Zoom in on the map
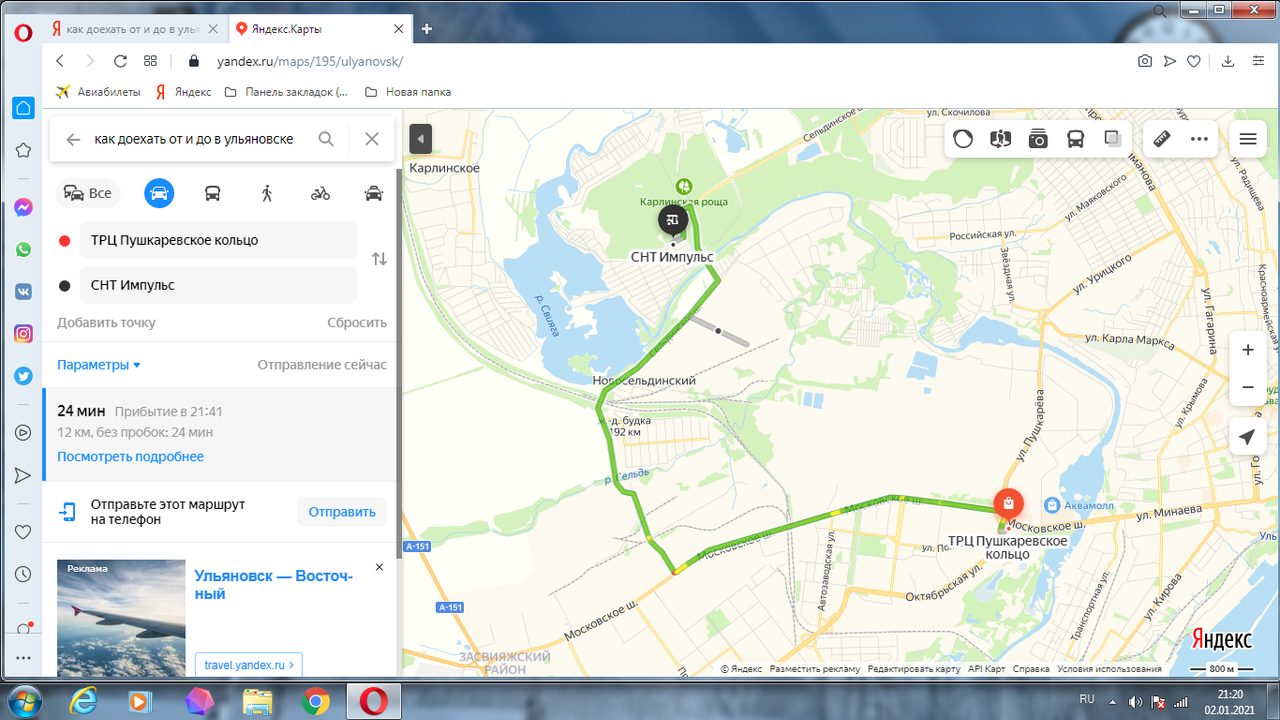Screen dimensions: 1280x720 coord(1247,350)
